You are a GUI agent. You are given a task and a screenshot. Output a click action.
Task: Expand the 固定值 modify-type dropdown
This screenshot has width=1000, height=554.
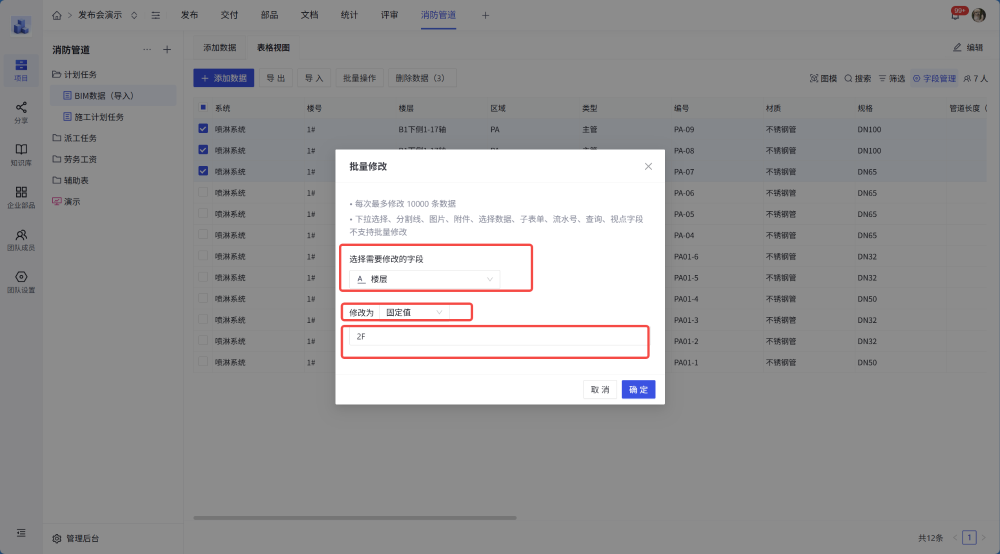[414, 312]
